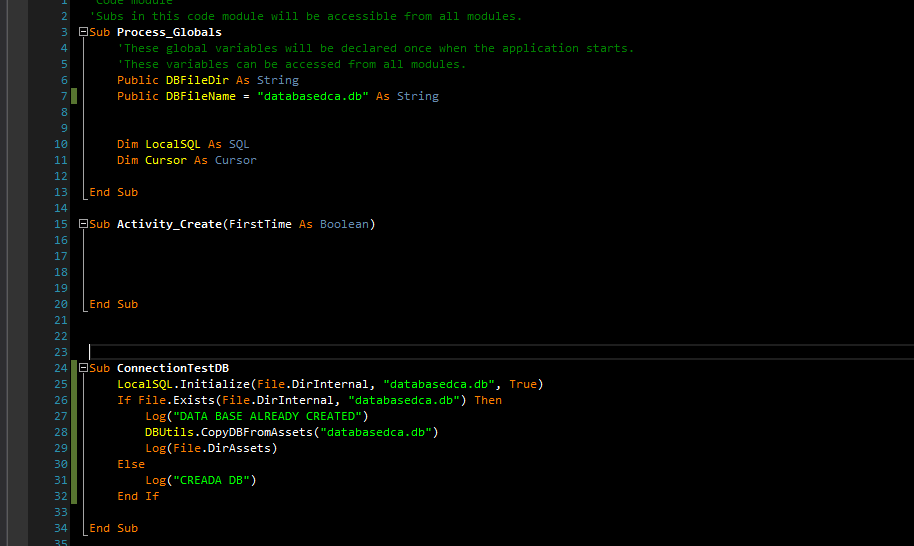Click line number 24 in the gutter
Image resolution: width=914 pixels, height=546 pixels.
click(61, 368)
